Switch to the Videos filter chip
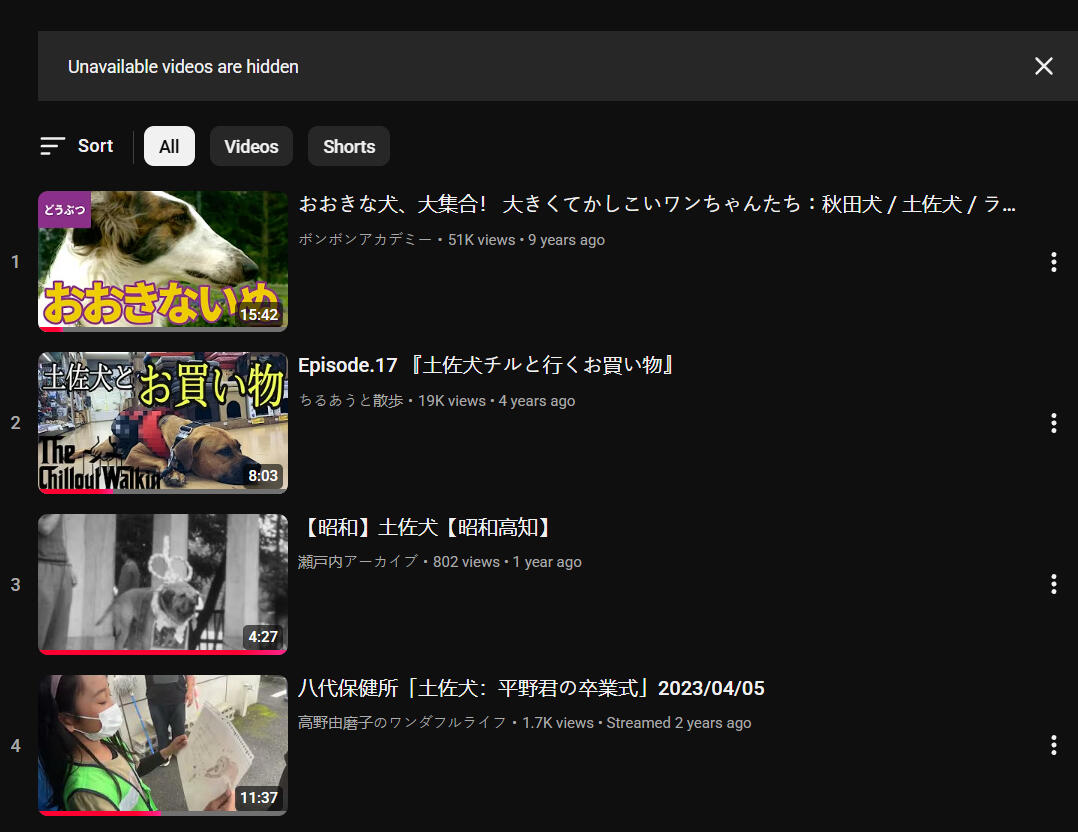Image resolution: width=1078 pixels, height=832 pixels. [251, 146]
